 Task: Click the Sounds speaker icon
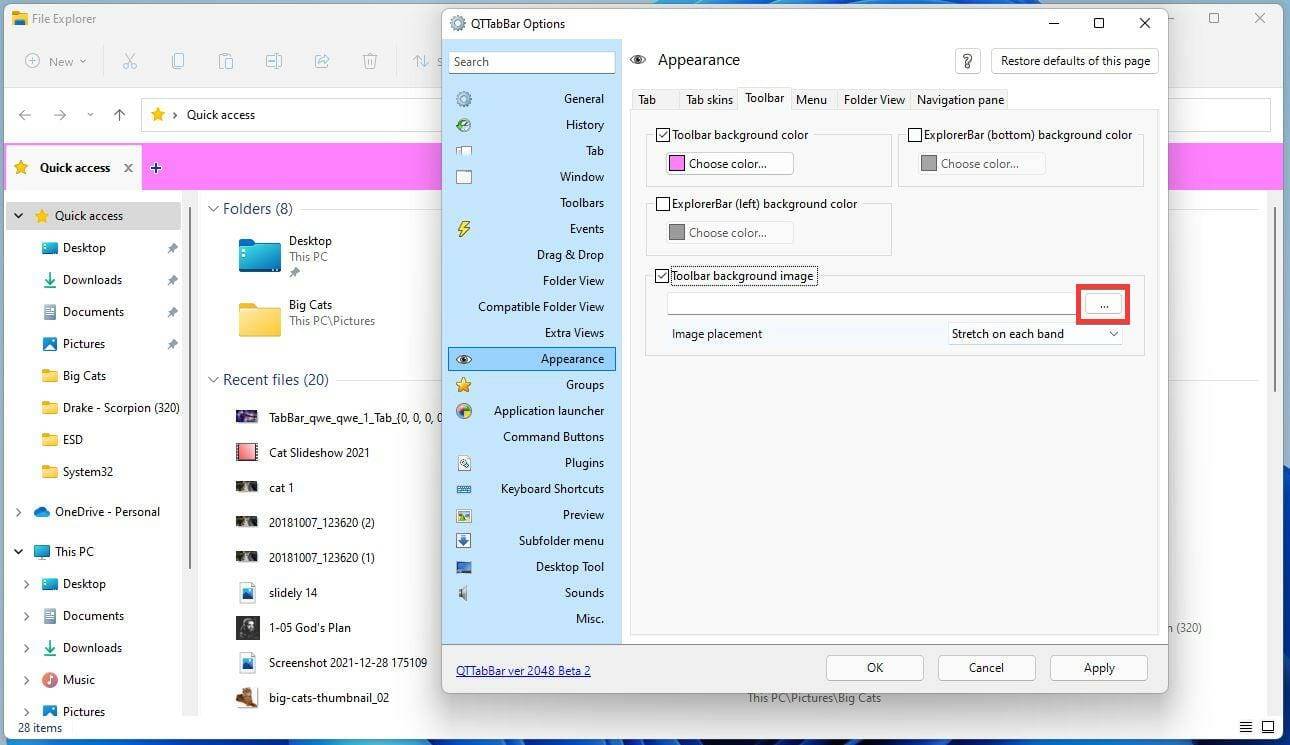tap(463, 593)
